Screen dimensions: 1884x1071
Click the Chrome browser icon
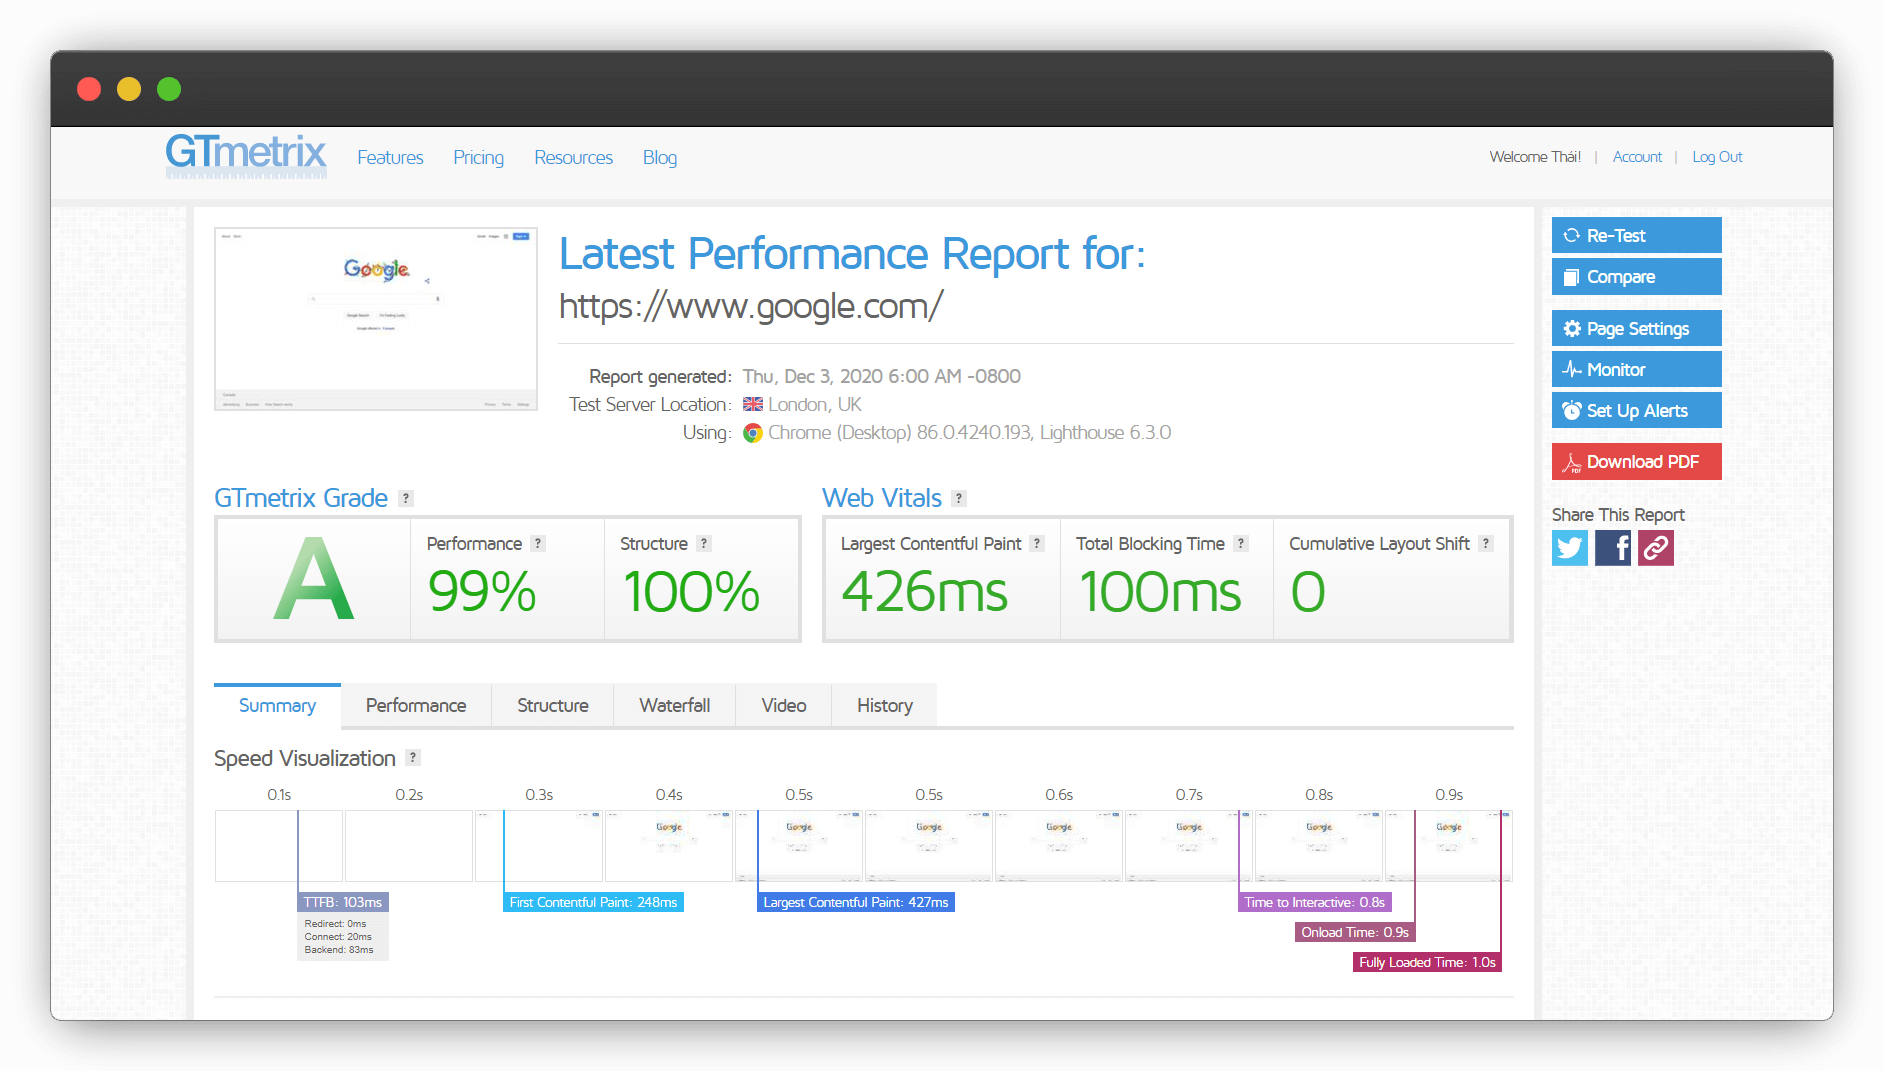pyautogui.click(x=753, y=433)
